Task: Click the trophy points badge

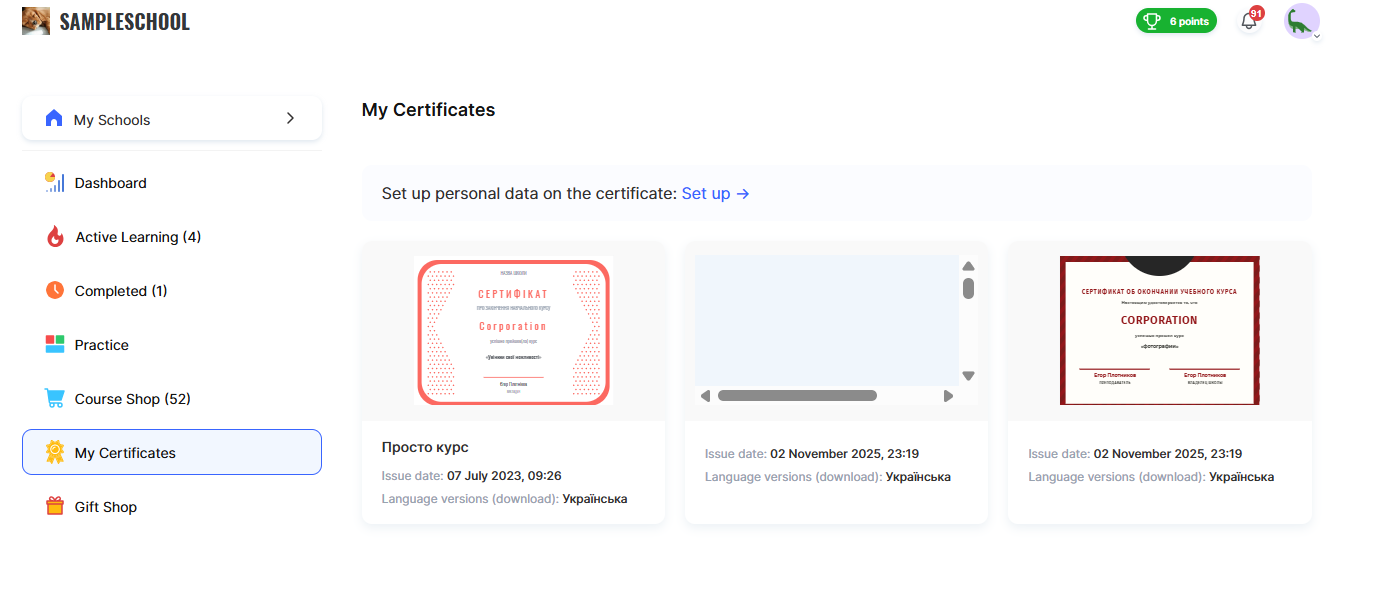Action: tap(1176, 21)
